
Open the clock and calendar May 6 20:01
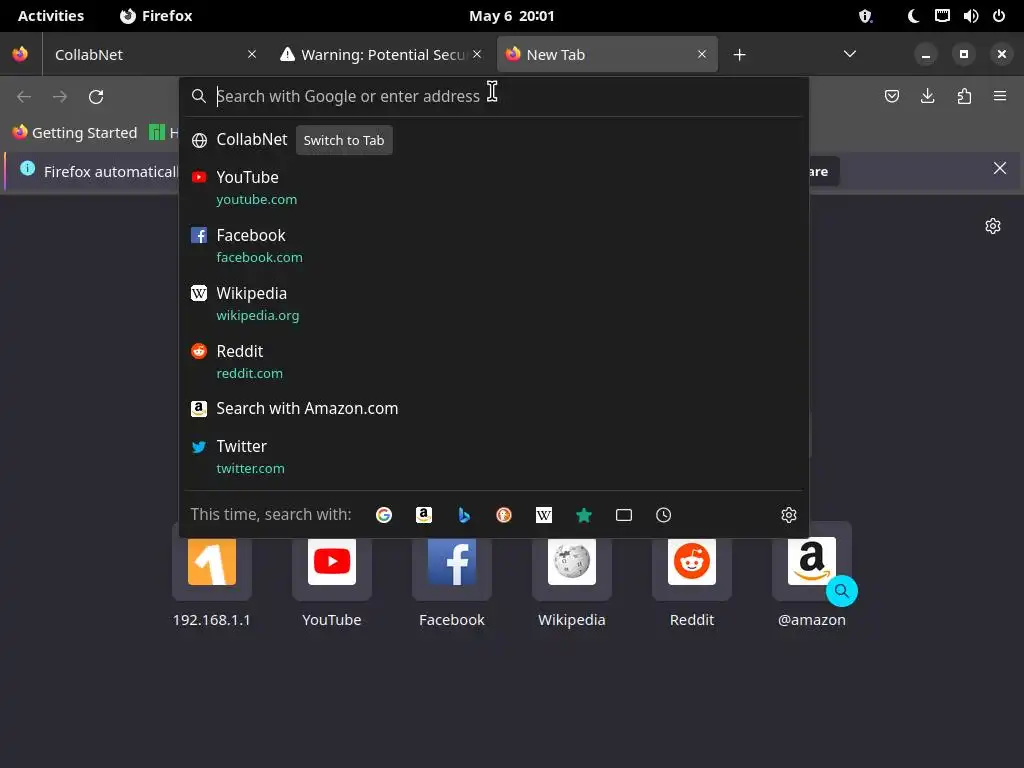tap(511, 16)
